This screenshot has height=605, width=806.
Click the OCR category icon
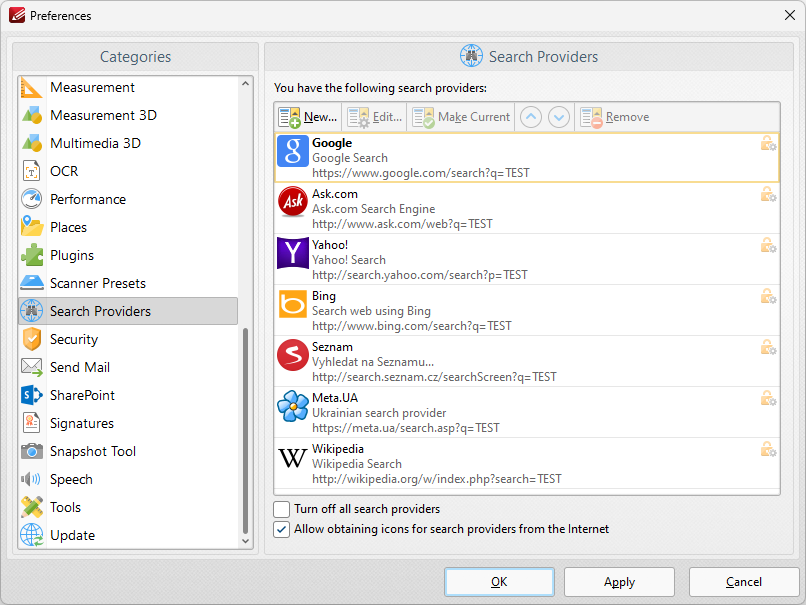[x=31, y=171]
